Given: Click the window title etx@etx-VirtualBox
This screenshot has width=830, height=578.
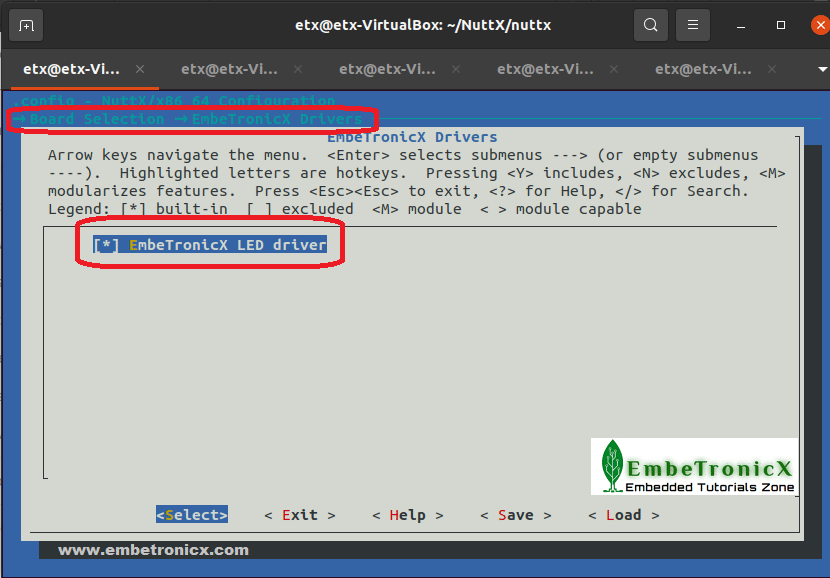Looking at the screenshot, I should [423, 25].
